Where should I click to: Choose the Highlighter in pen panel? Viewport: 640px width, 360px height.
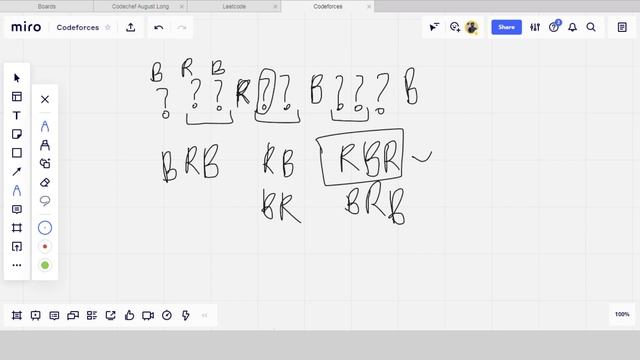[45, 145]
